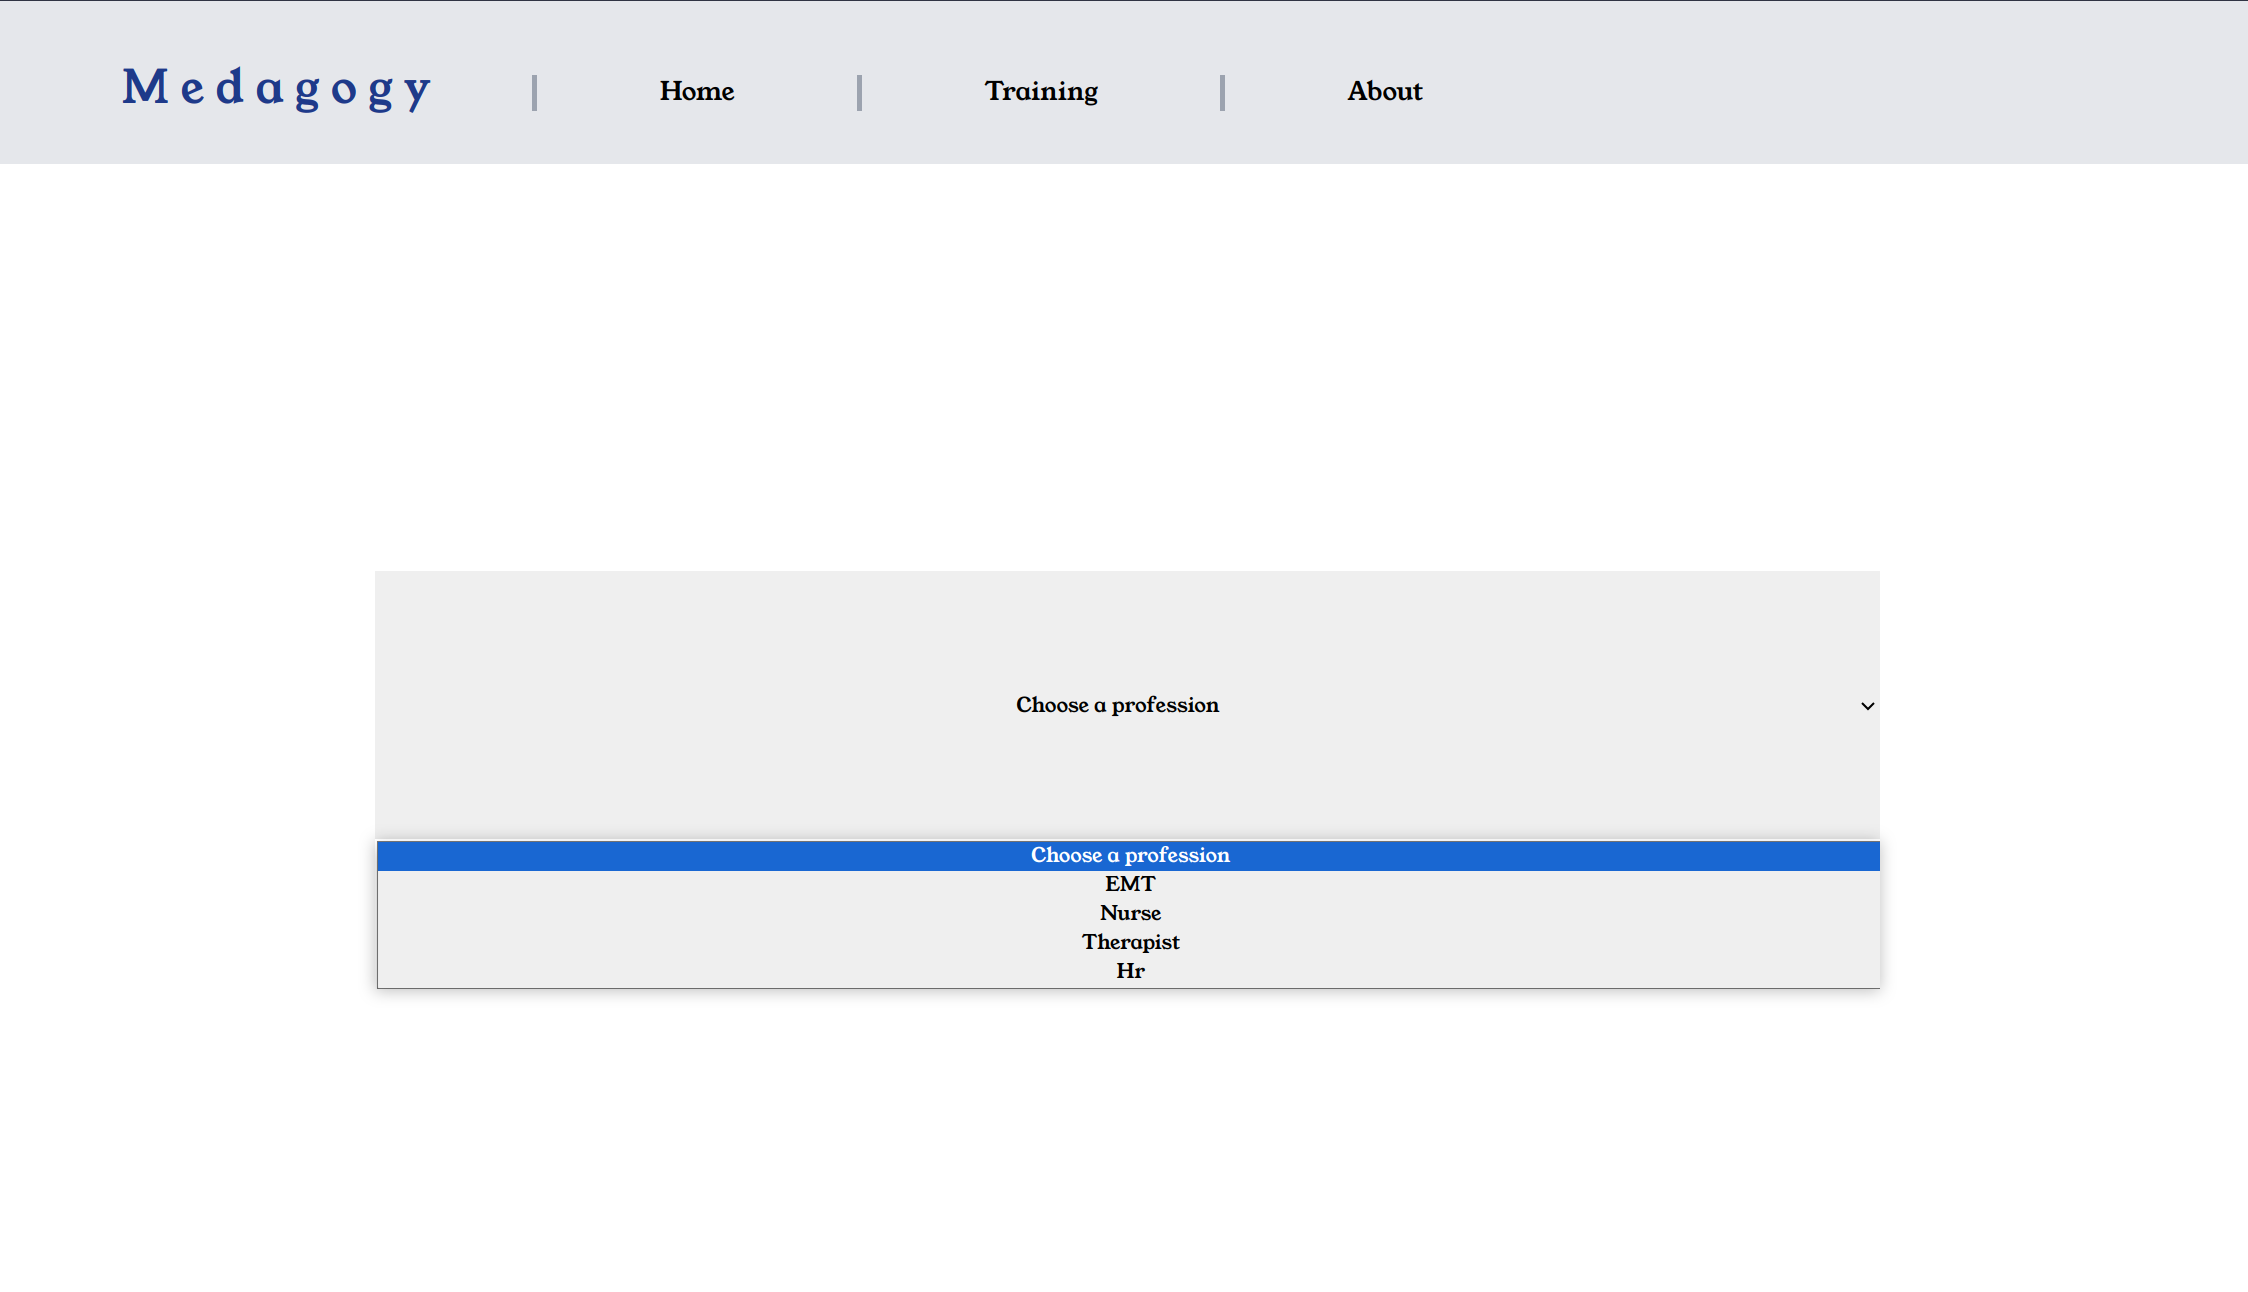Go to the Home page
The image size is (2248, 1292).
[x=696, y=91]
